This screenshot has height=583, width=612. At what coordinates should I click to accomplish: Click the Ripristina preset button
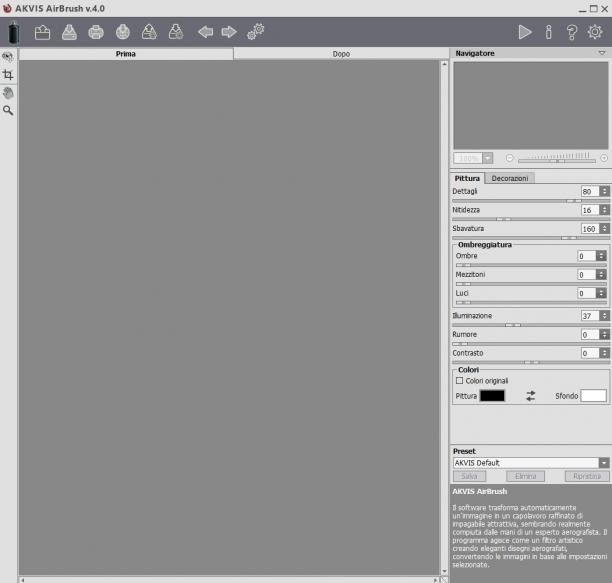[587, 476]
